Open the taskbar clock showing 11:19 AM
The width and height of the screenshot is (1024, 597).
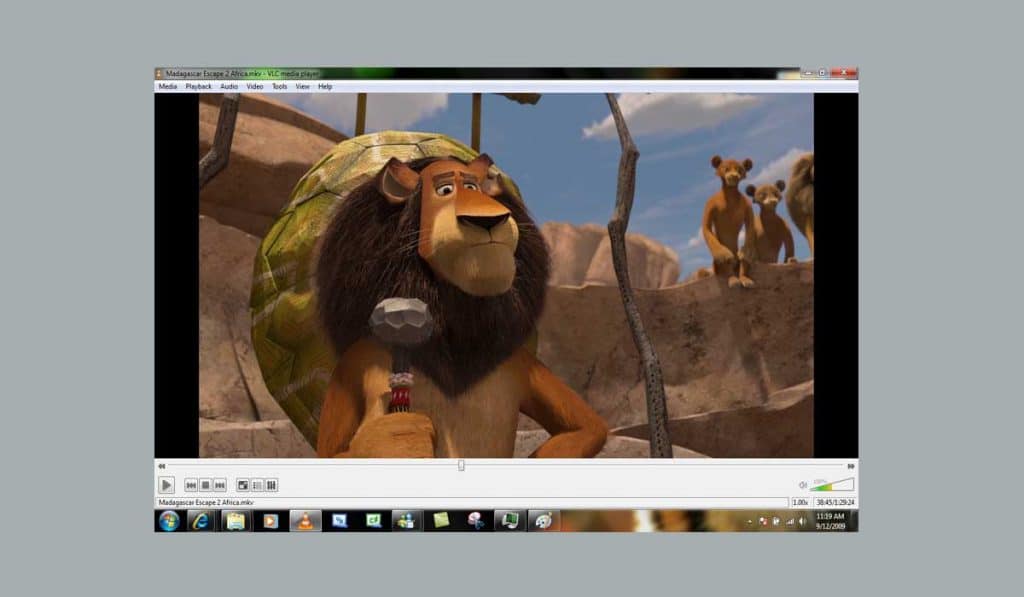[831, 521]
